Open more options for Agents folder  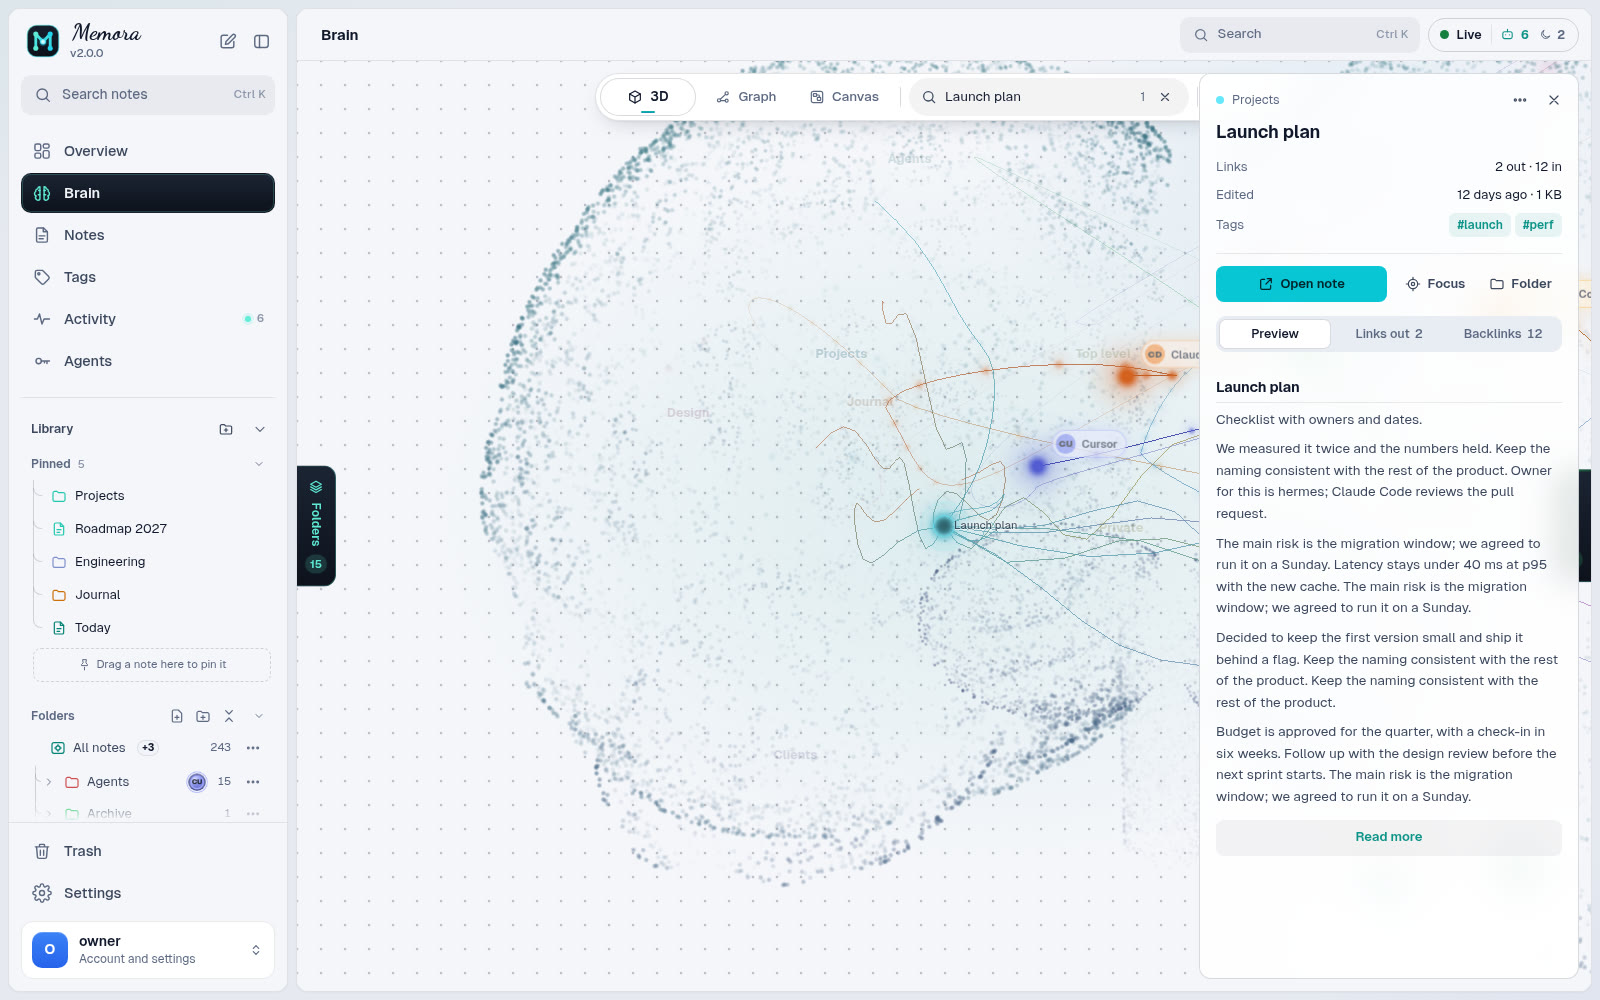[253, 782]
